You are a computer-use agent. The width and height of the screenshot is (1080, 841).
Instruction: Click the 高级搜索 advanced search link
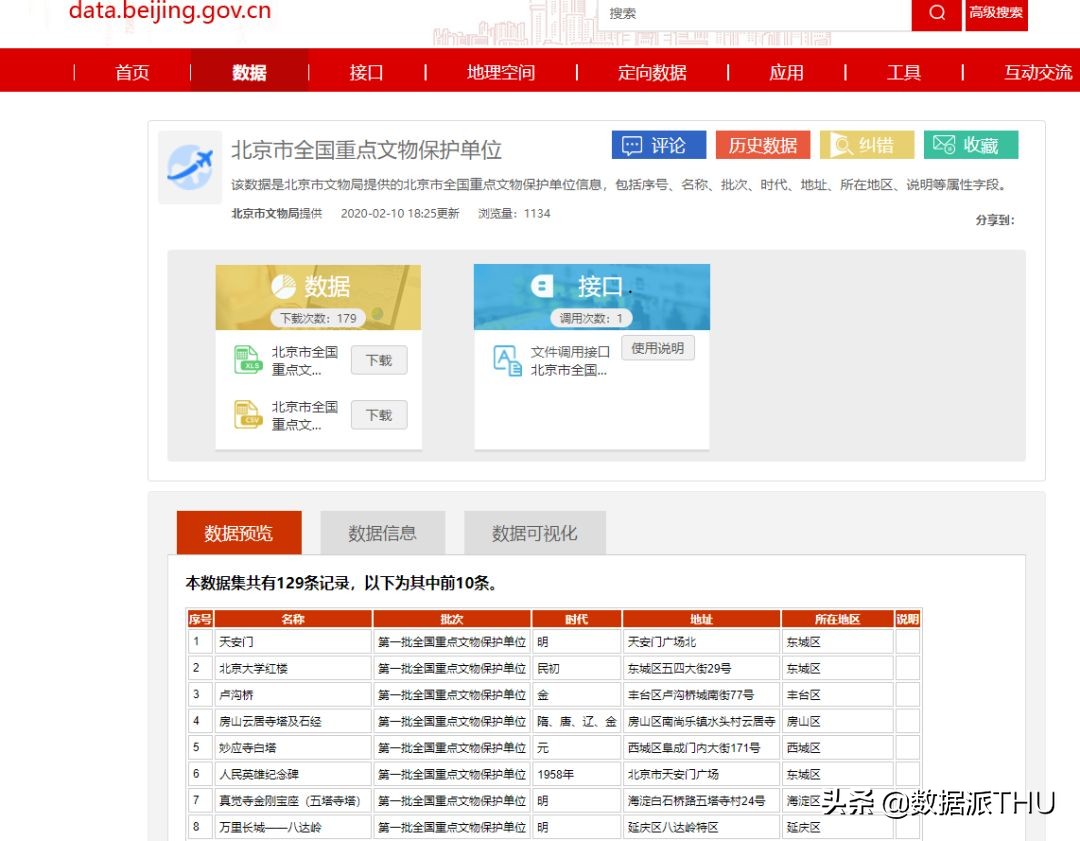tap(996, 15)
